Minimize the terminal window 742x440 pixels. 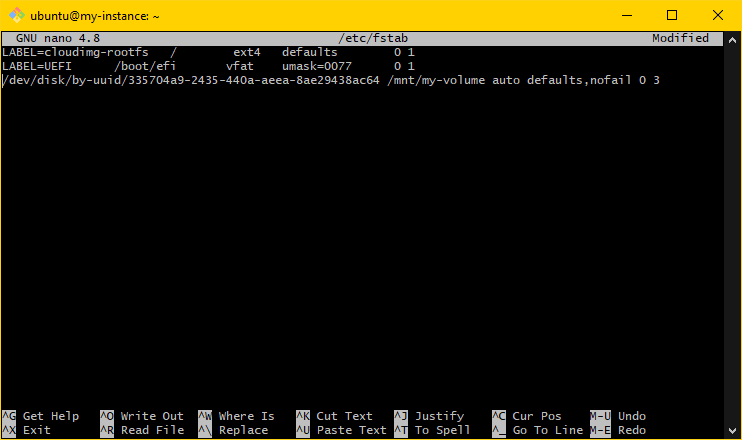tap(626, 15)
